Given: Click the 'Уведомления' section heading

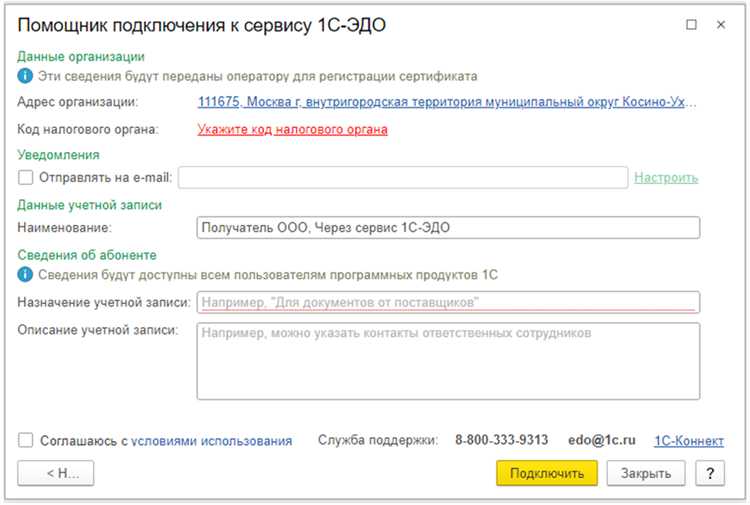Looking at the screenshot, I should tap(58, 155).
